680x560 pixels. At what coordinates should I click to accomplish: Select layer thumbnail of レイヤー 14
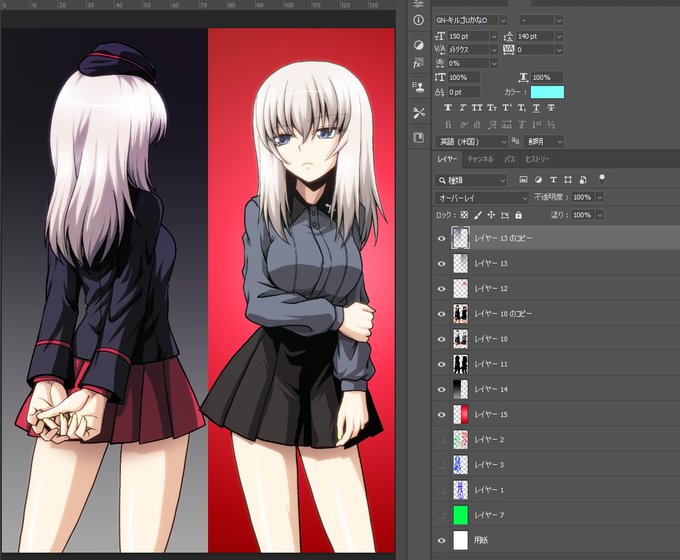coord(461,389)
